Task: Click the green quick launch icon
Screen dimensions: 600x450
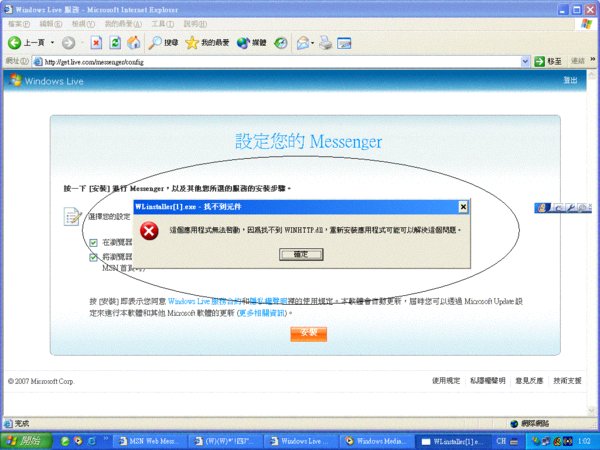Action: point(65,441)
